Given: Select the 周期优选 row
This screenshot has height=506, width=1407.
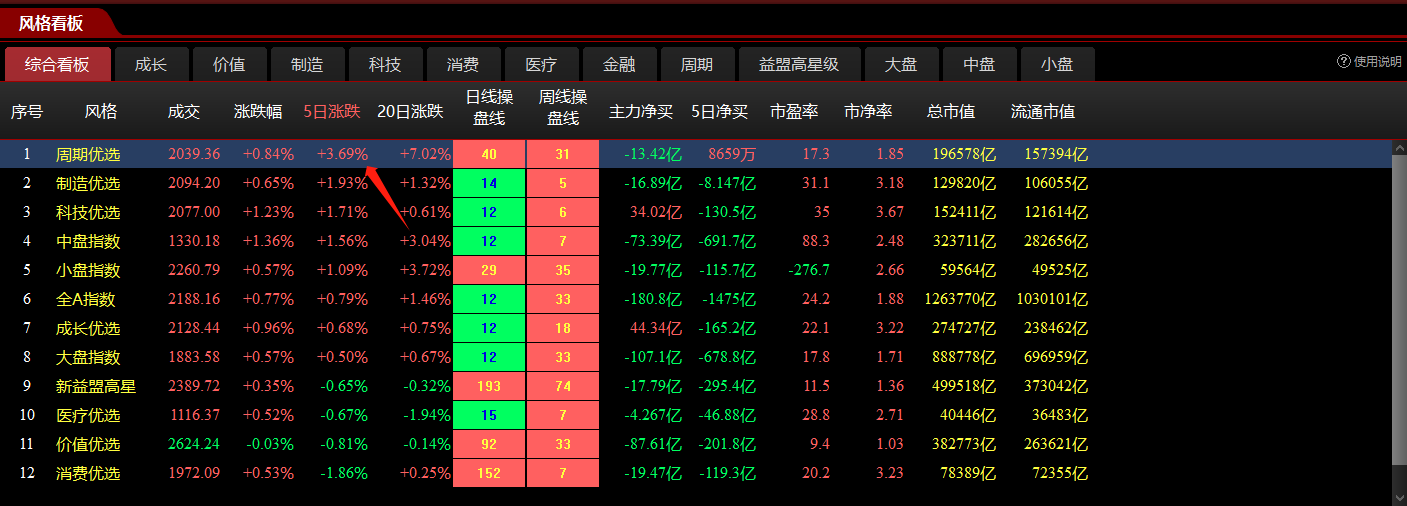Looking at the screenshot, I should [88, 155].
